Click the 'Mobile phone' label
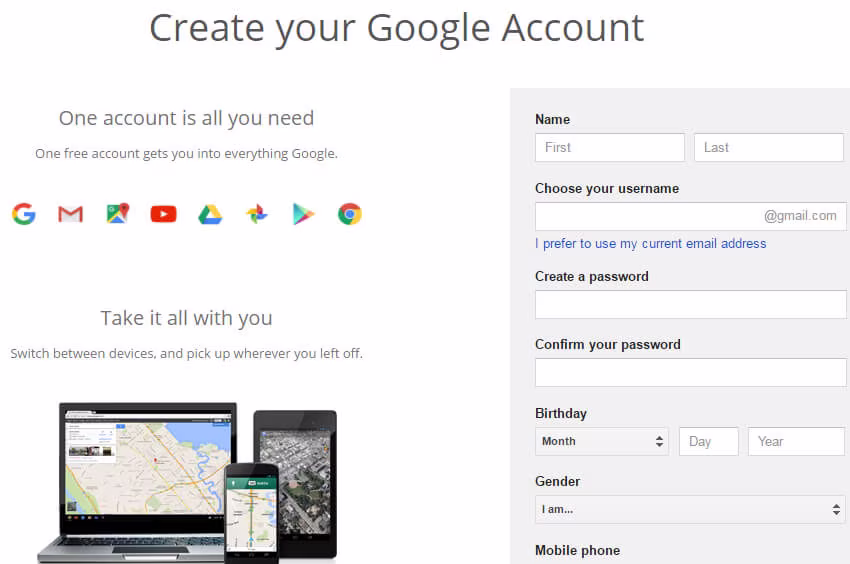Screen dimensions: 850x564 pos(577,550)
